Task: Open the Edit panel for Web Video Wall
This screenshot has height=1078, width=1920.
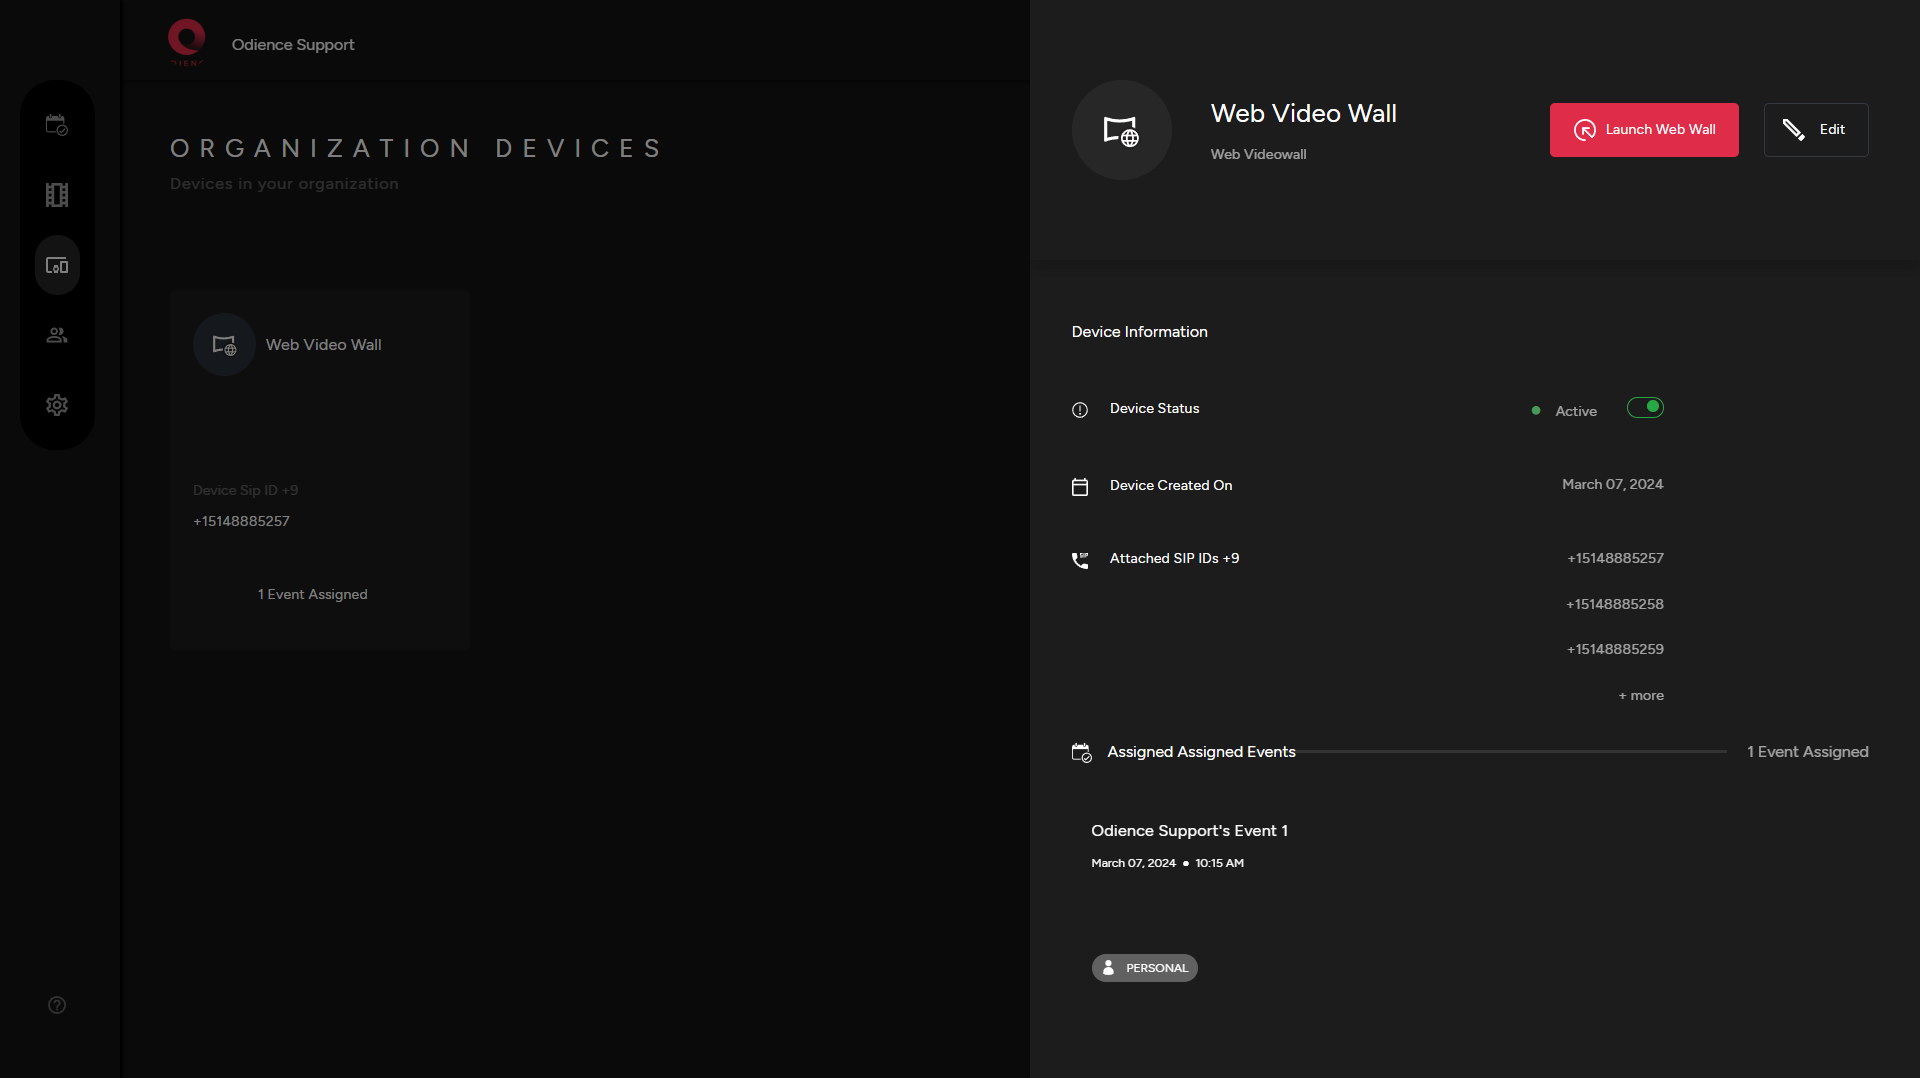Action: (1815, 129)
